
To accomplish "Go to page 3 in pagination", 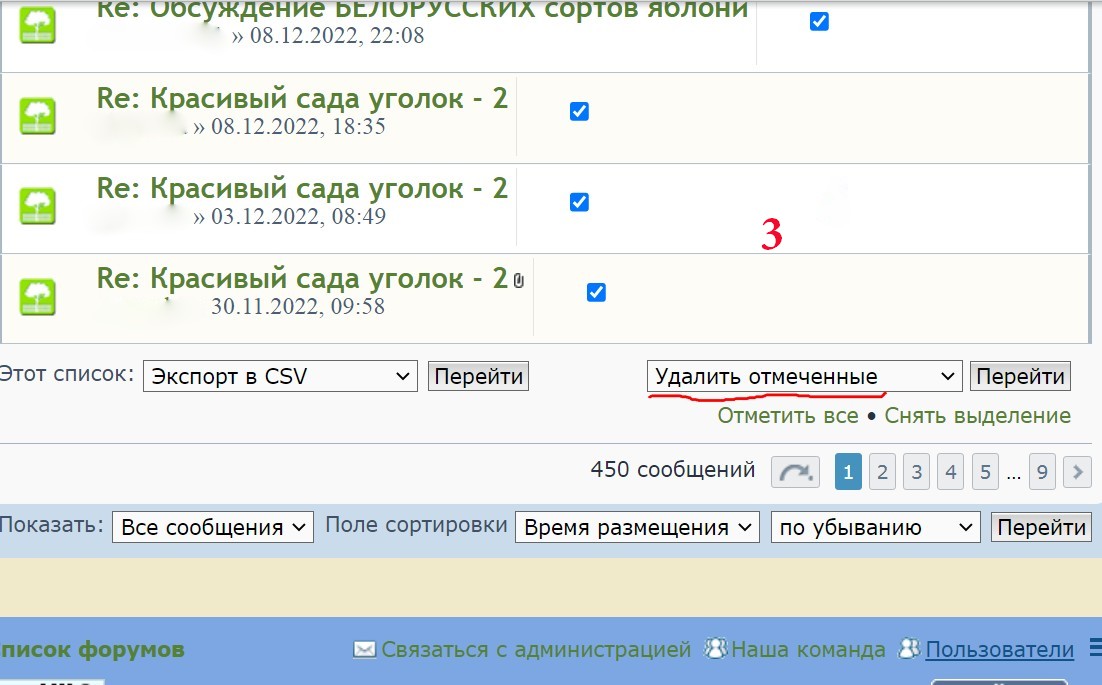I will pos(916,471).
